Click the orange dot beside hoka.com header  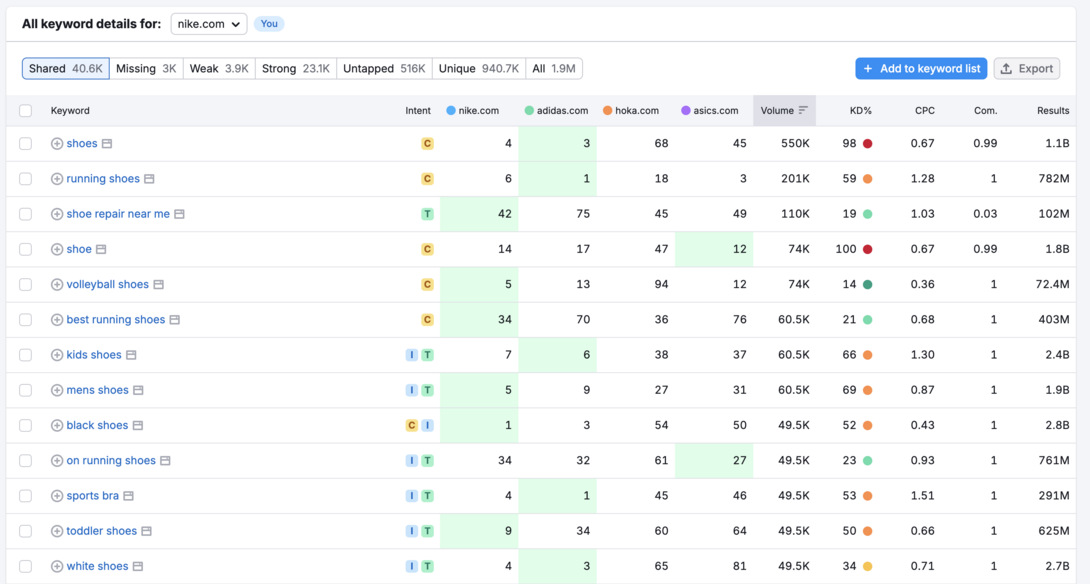pos(607,110)
